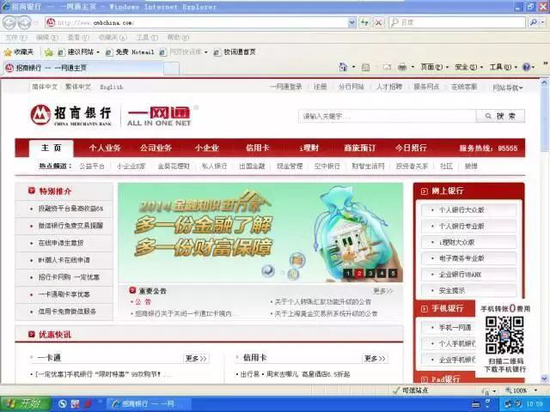The height and width of the screenshot is (412, 550).
Task: Click the red quick launch icon in taskbar
Action: pos(88,404)
